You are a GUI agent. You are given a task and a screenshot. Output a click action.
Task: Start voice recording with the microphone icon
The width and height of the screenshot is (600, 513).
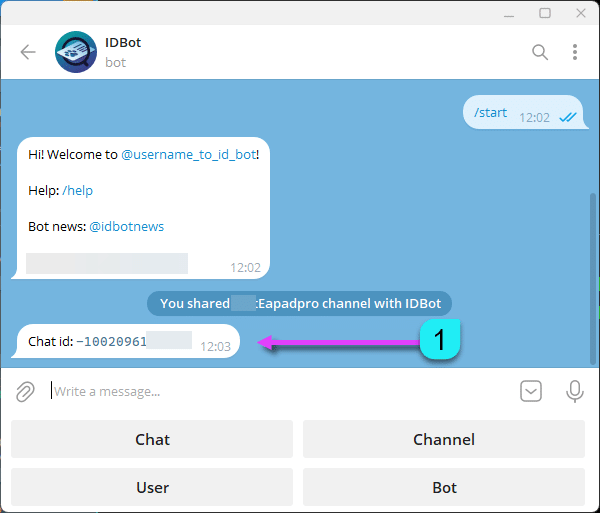[575, 392]
